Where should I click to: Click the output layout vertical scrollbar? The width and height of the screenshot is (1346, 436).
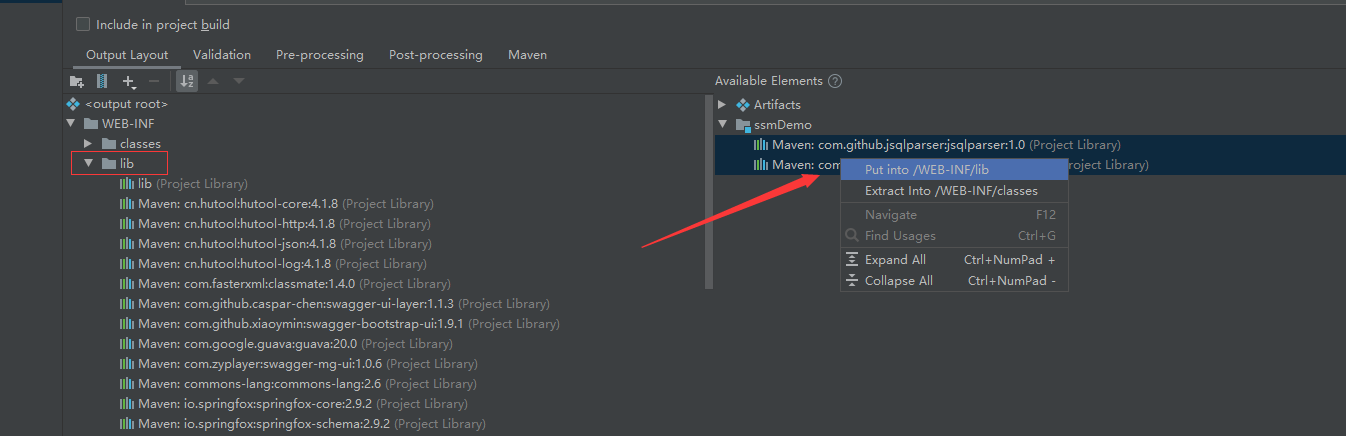click(709, 190)
